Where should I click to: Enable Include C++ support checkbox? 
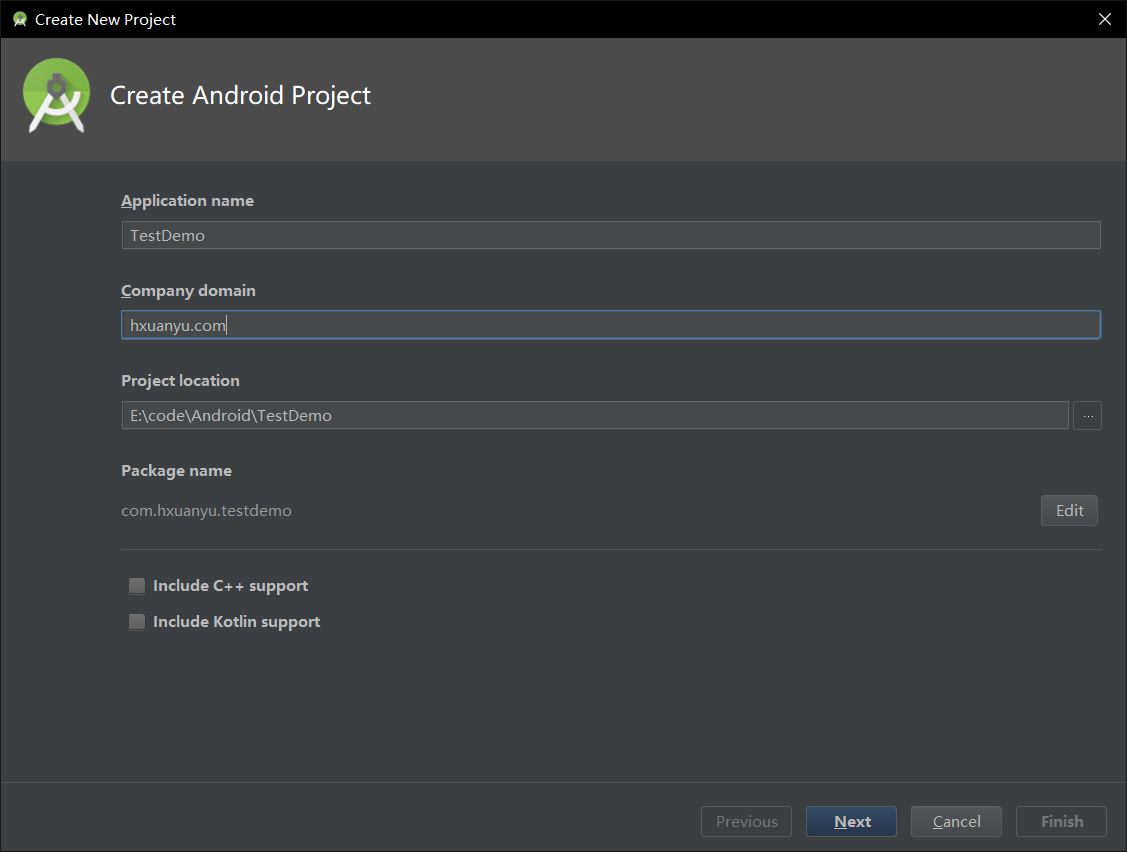point(137,586)
